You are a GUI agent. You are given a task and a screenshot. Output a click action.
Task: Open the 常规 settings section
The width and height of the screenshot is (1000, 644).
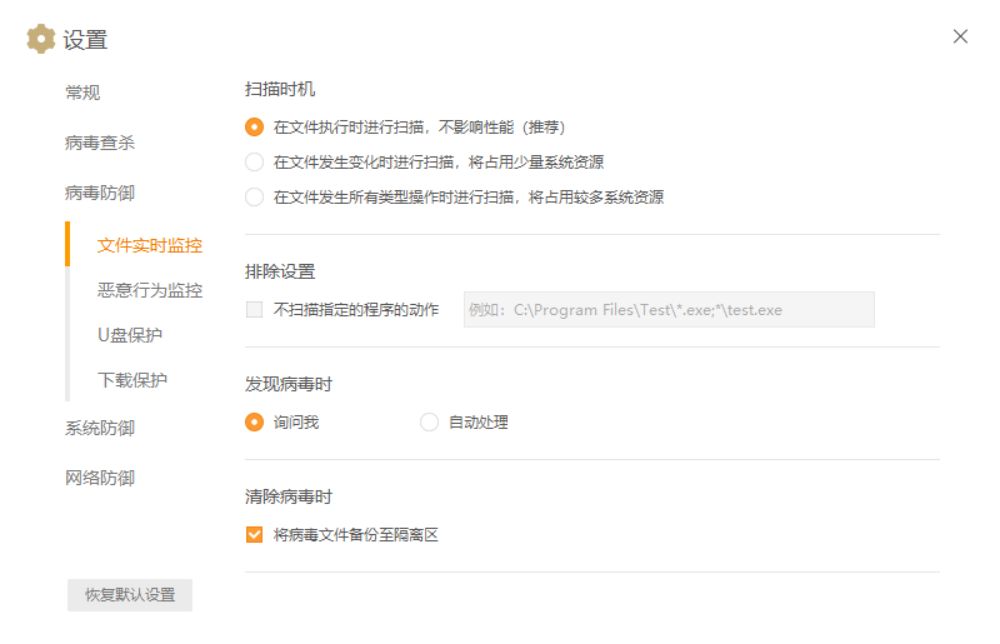82,92
